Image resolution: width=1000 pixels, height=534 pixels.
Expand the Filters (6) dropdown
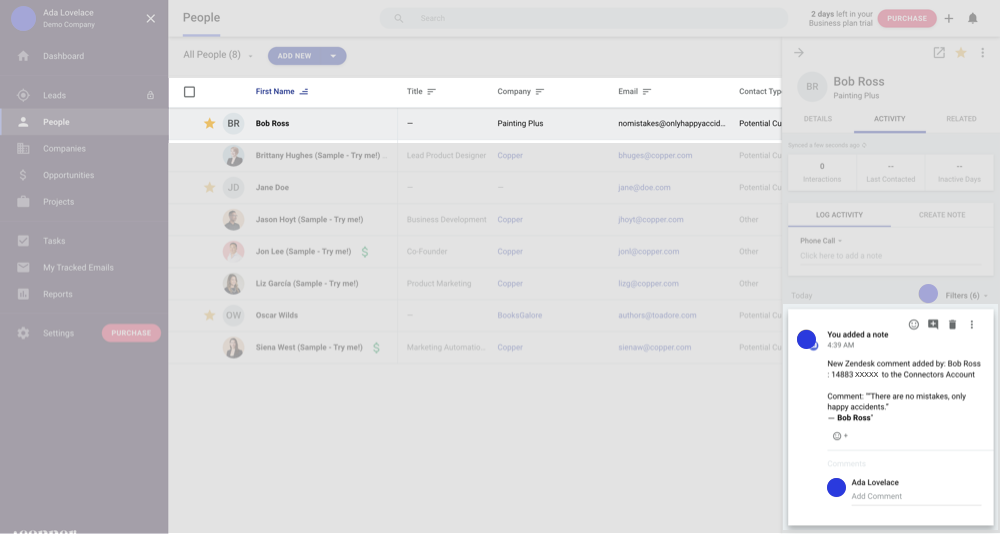pyautogui.click(x=967, y=296)
